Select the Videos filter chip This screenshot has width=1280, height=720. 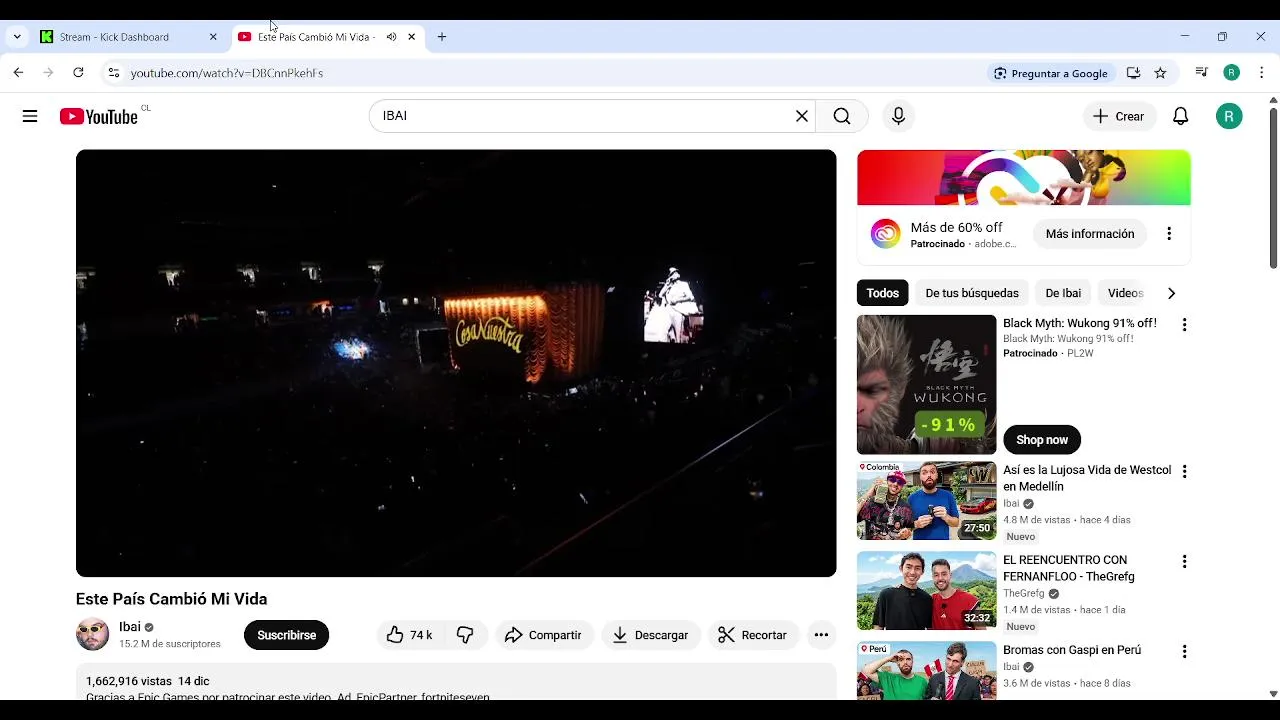(x=1126, y=293)
